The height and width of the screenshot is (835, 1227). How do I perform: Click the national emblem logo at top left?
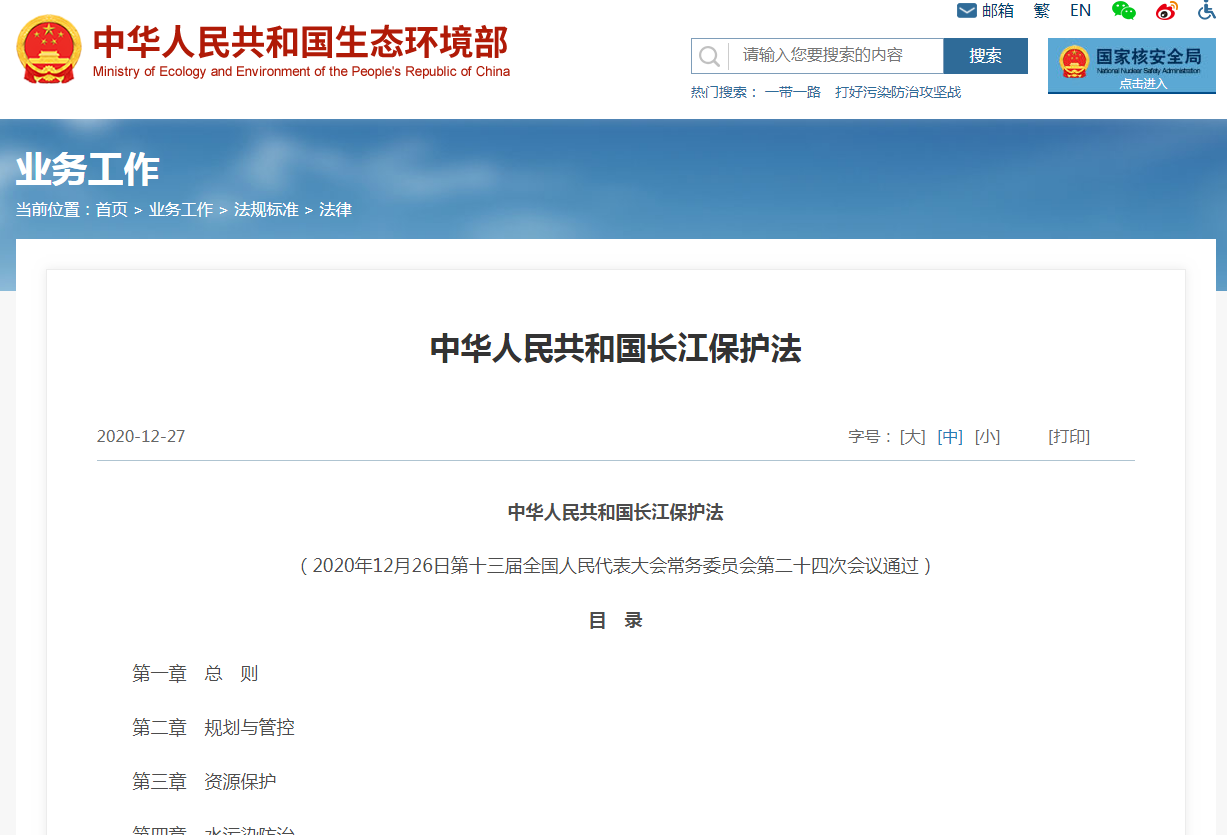tap(49, 50)
